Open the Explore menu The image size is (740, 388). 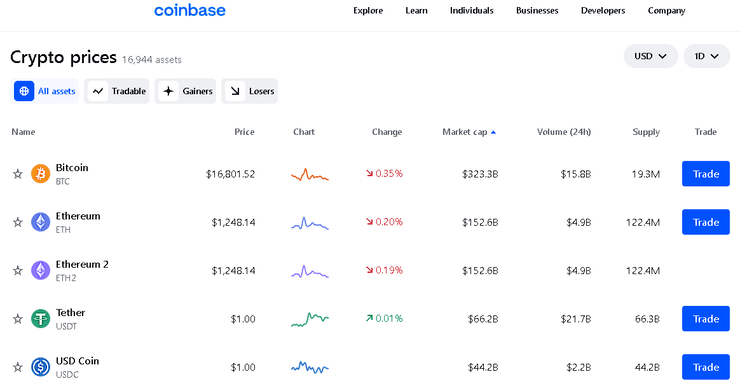coord(368,10)
